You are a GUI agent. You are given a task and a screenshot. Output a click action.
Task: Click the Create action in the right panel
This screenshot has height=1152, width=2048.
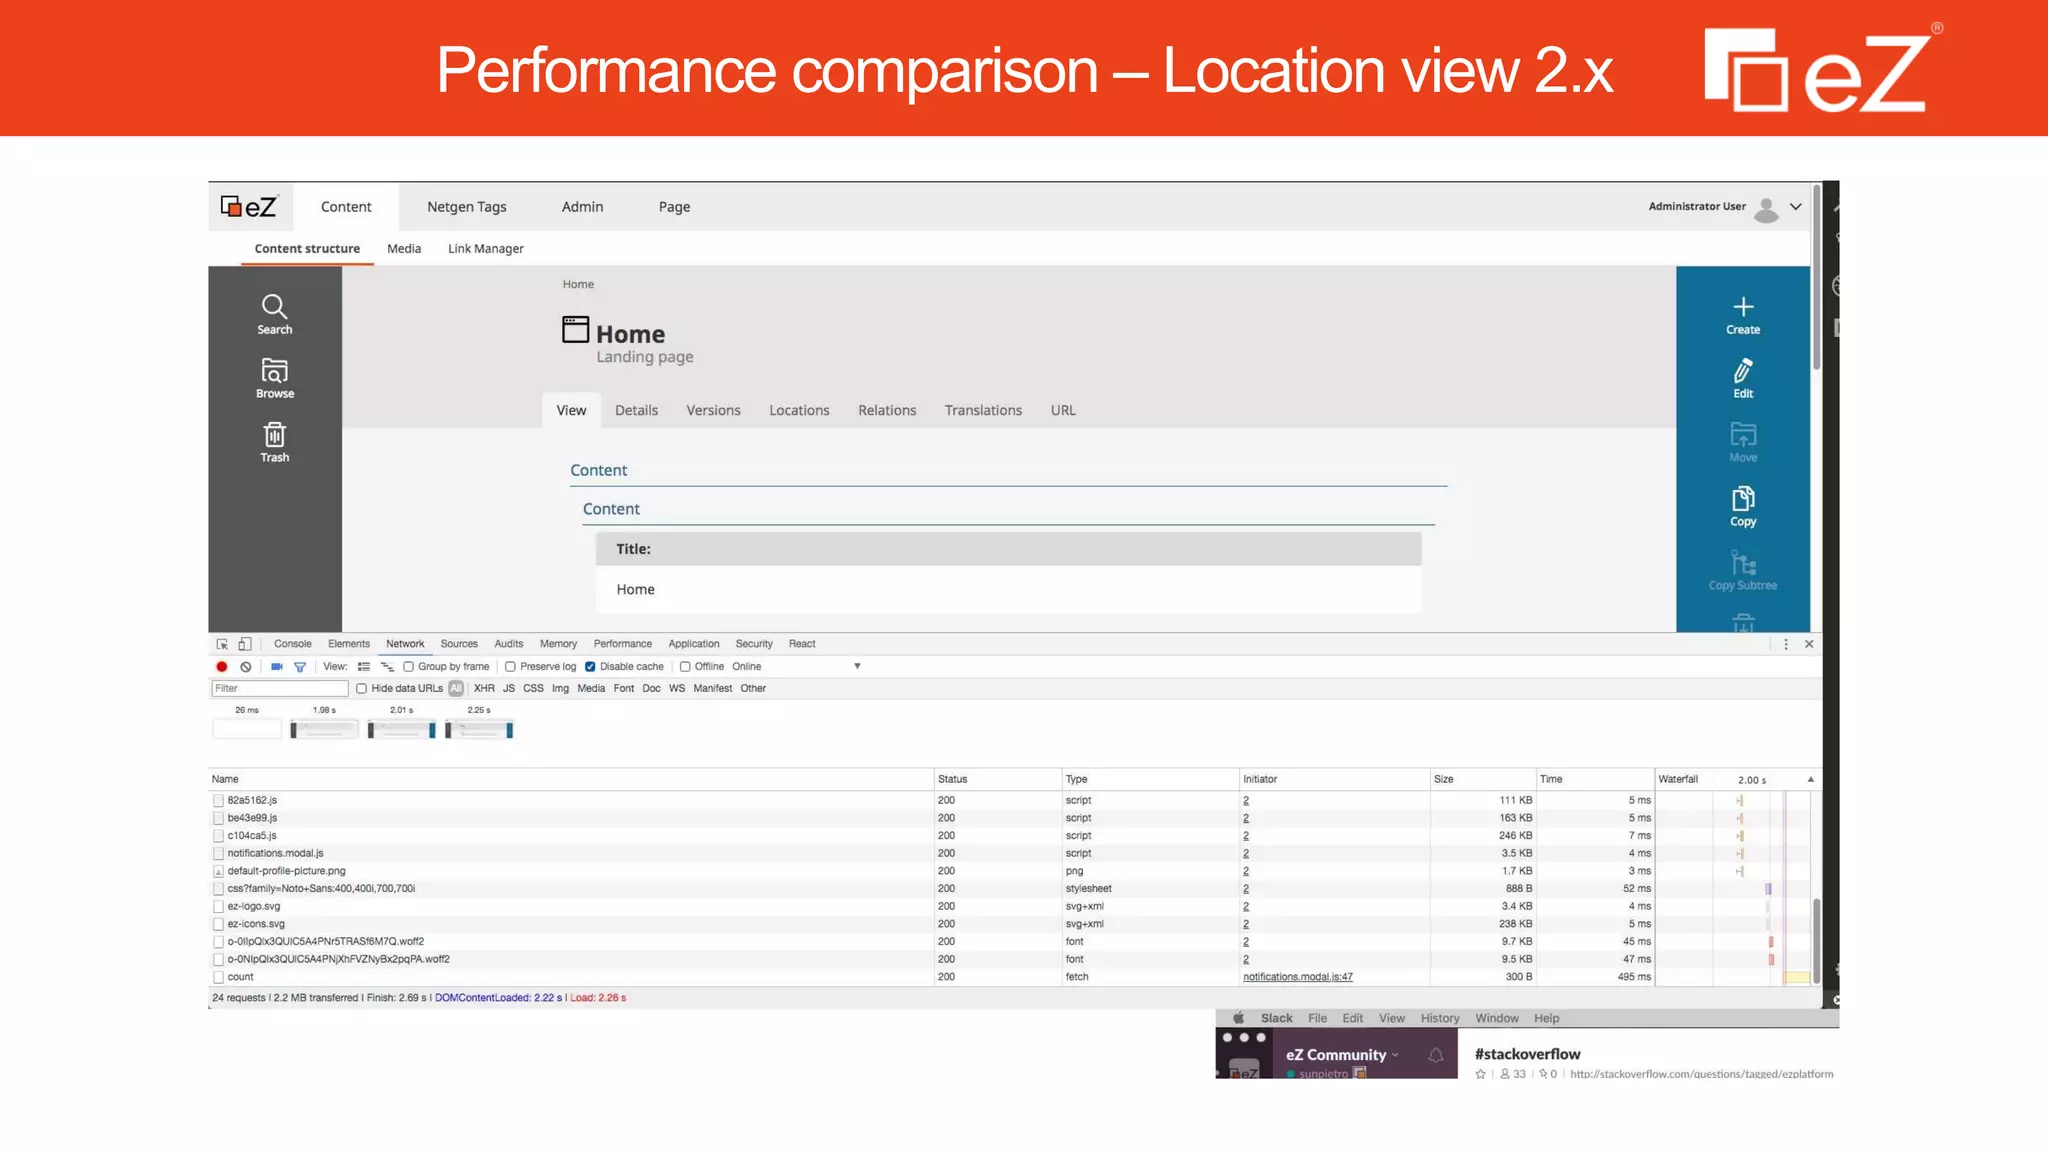(x=1743, y=314)
